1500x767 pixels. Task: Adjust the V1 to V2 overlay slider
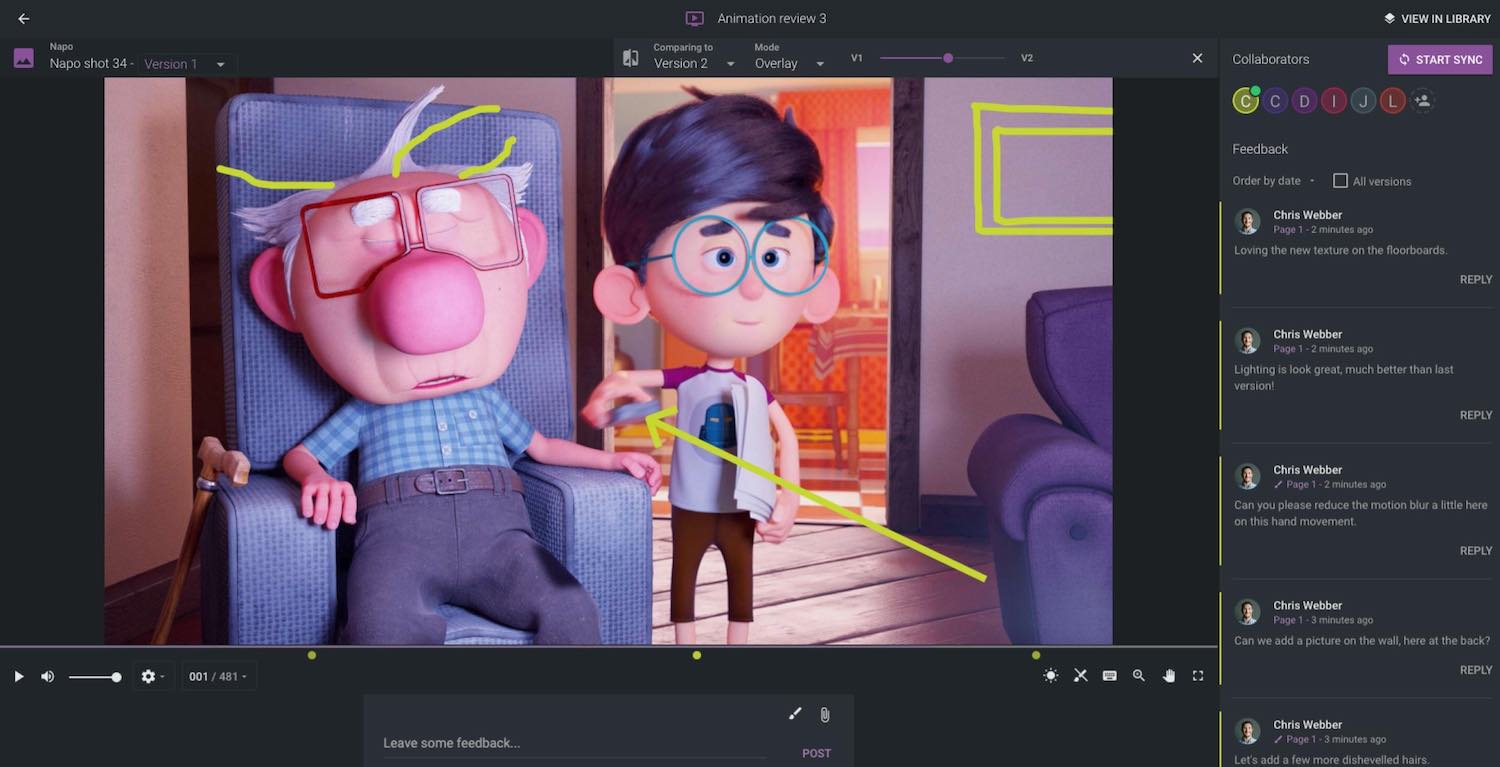coord(942,58)
